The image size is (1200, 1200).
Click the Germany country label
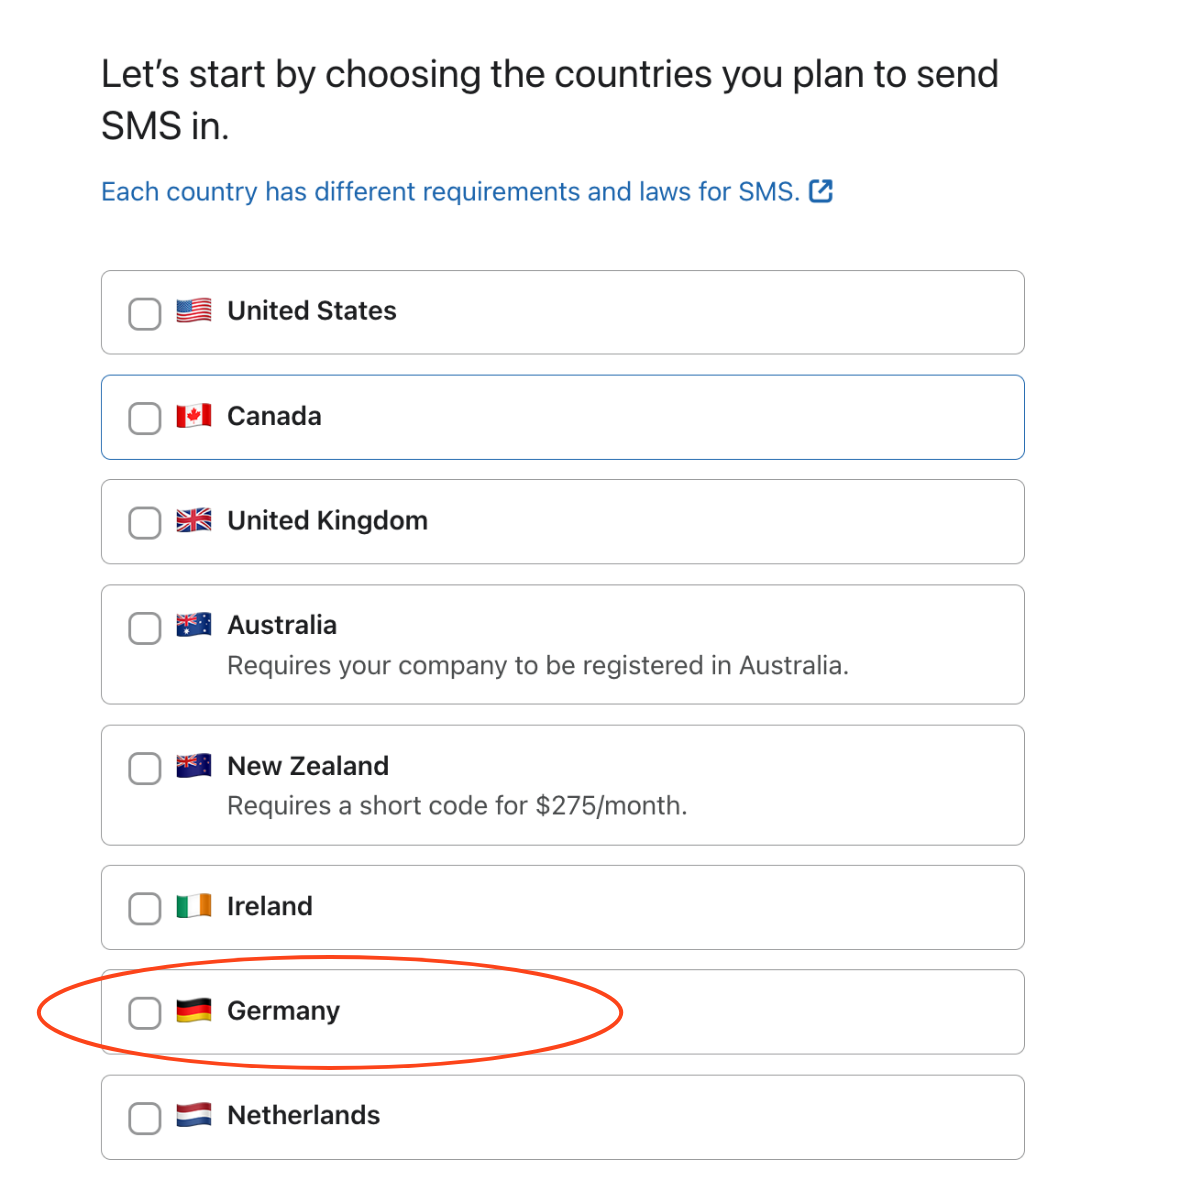coord(283,1011)
